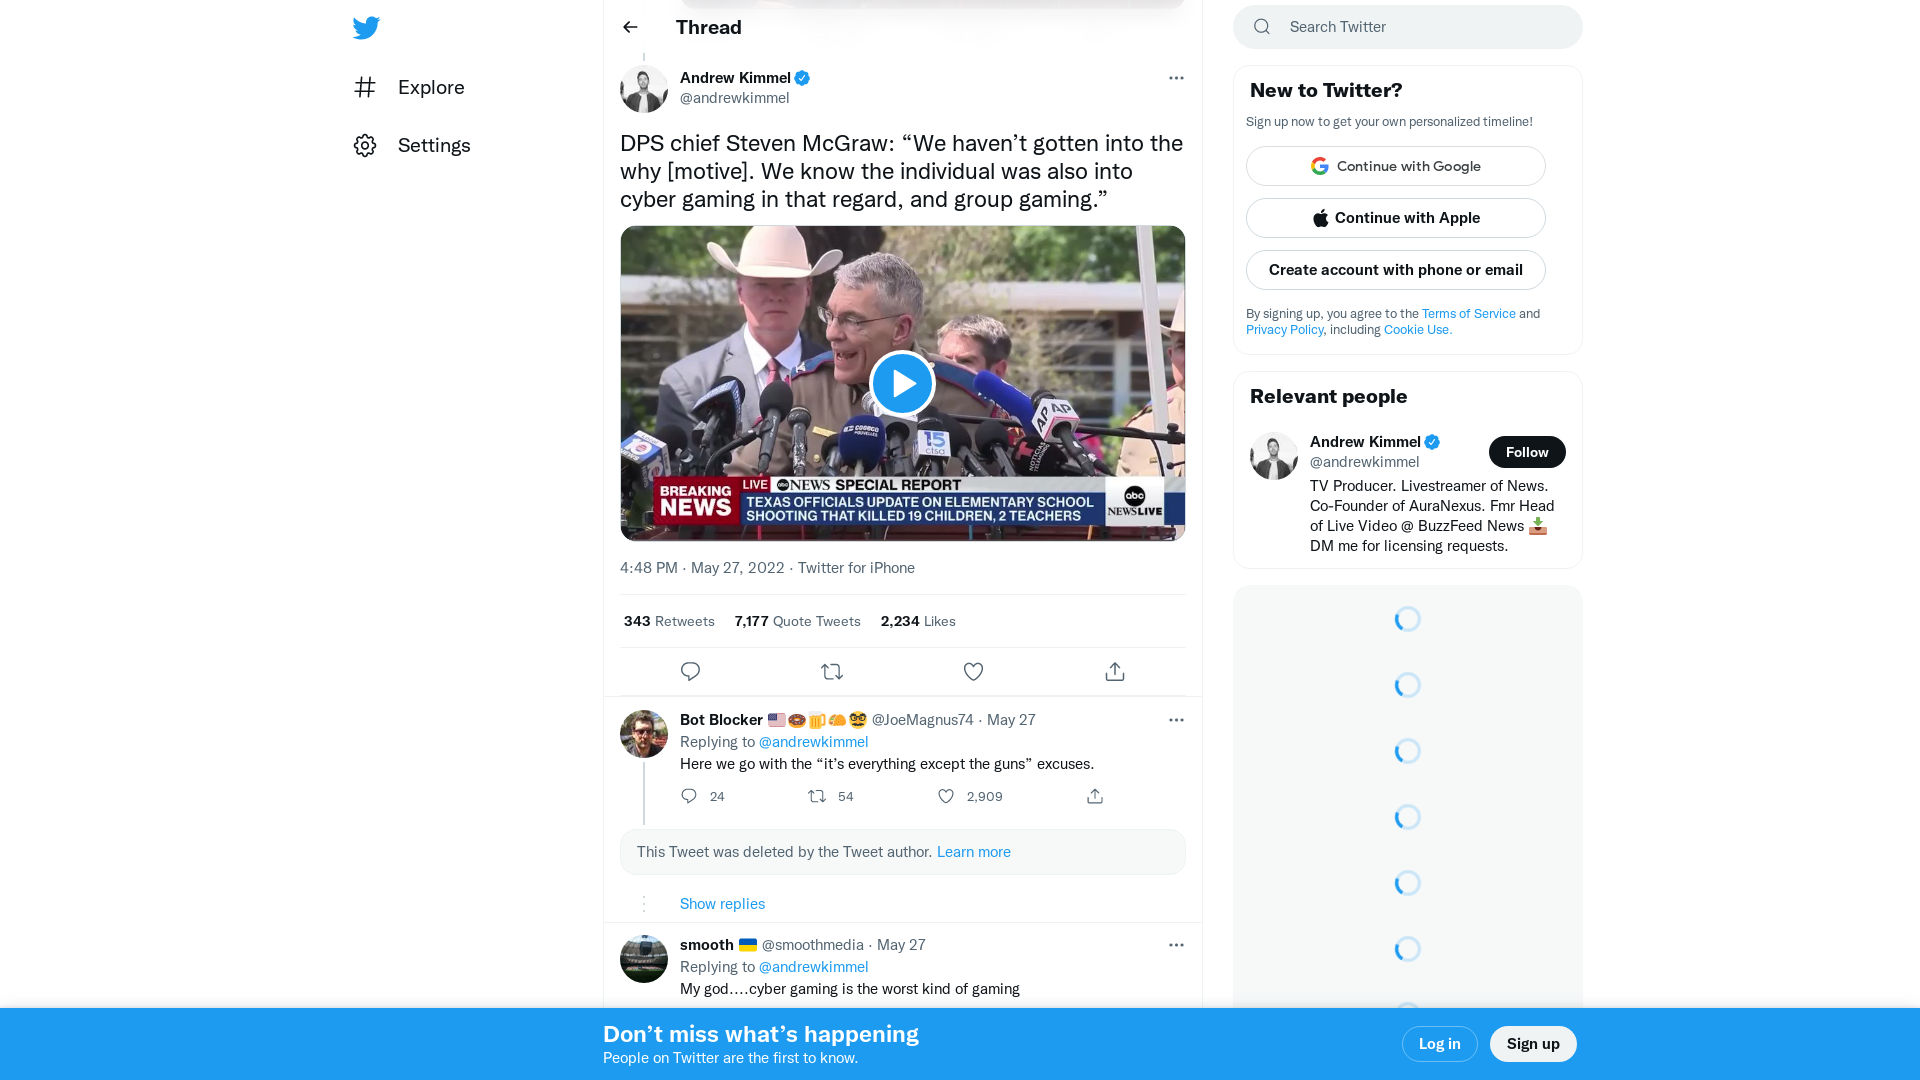Click the search magnifier icon
The width and height of the screenshot is (1920, 1080).
pyautogui.click(x=1262, y=27)
